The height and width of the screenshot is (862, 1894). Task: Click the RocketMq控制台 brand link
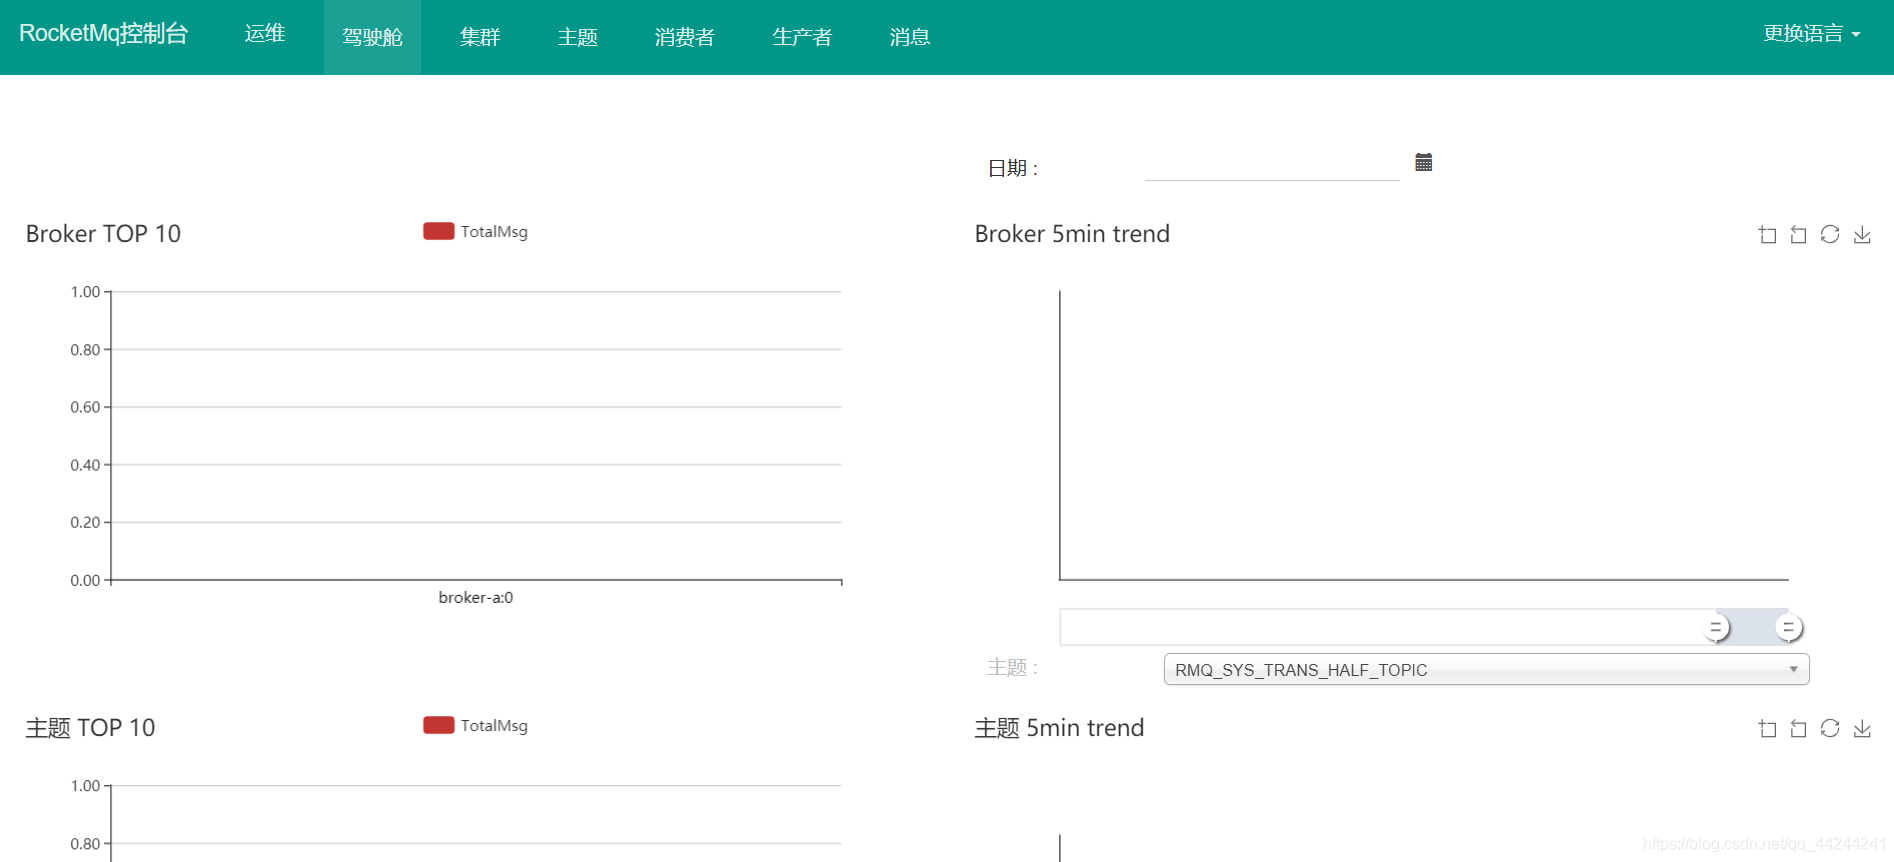coord(104,33)
